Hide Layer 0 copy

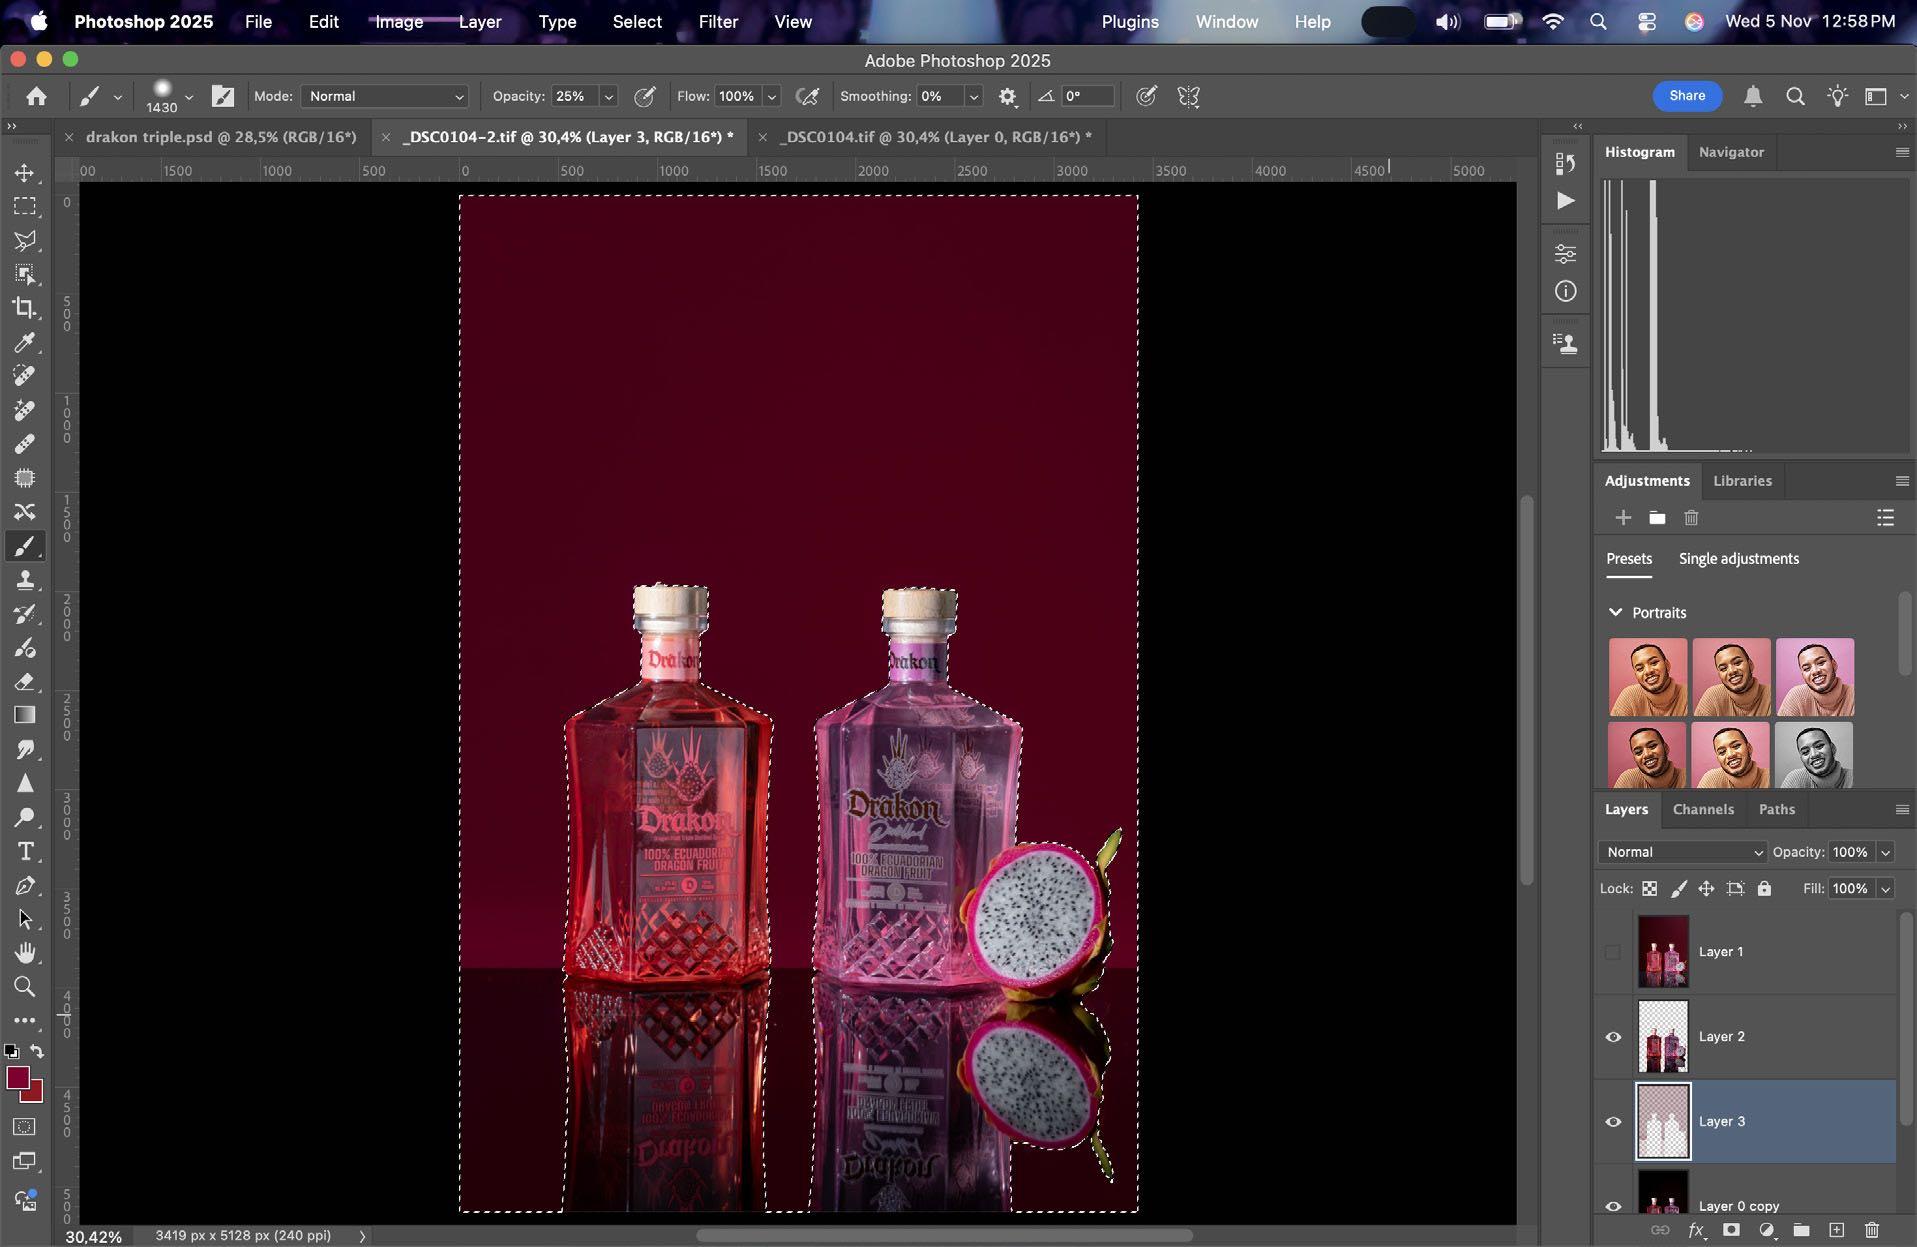coord(1613,1206)
